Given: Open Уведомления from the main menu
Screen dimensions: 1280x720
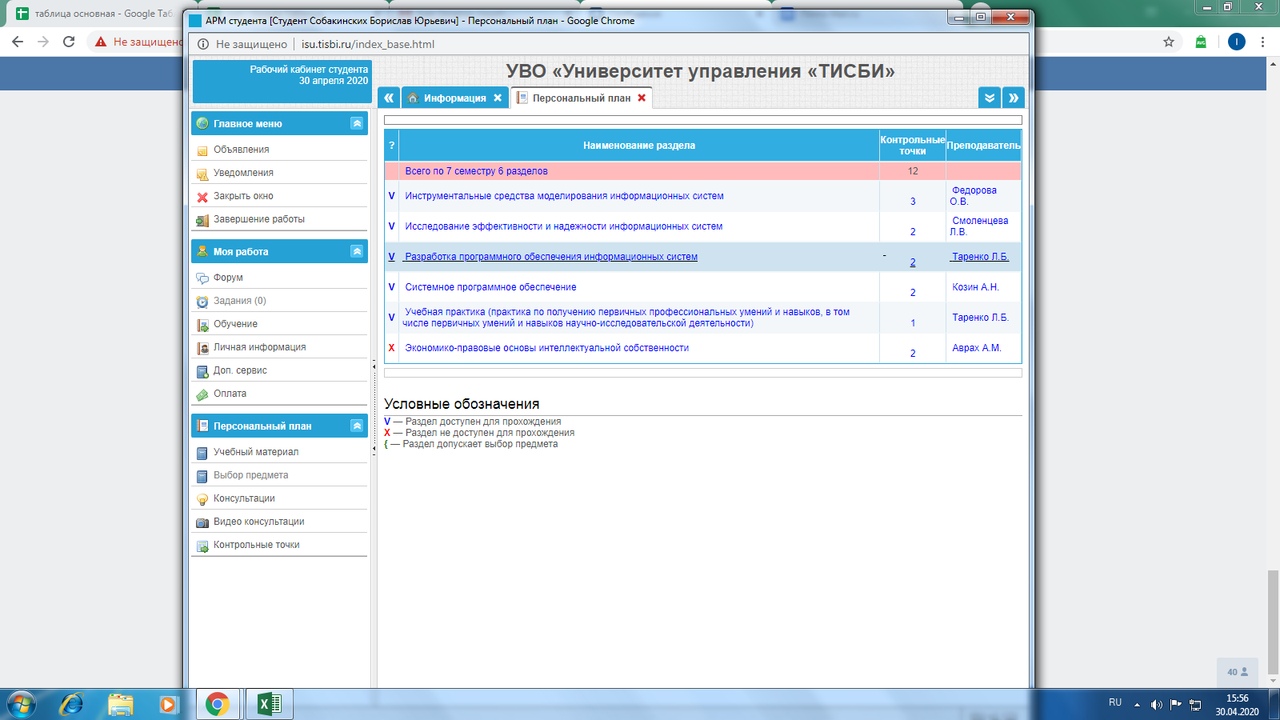Looking at the screenshot, I should point(242,173).
